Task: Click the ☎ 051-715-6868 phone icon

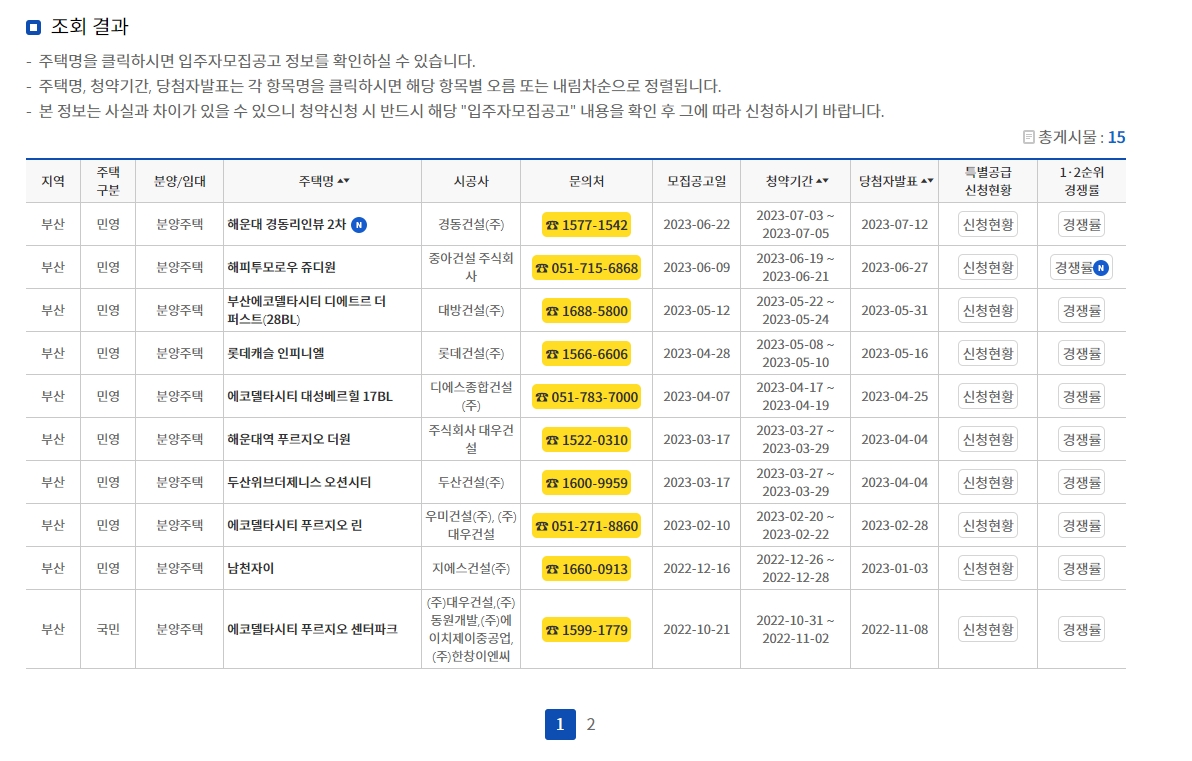Action: point(540,269)
